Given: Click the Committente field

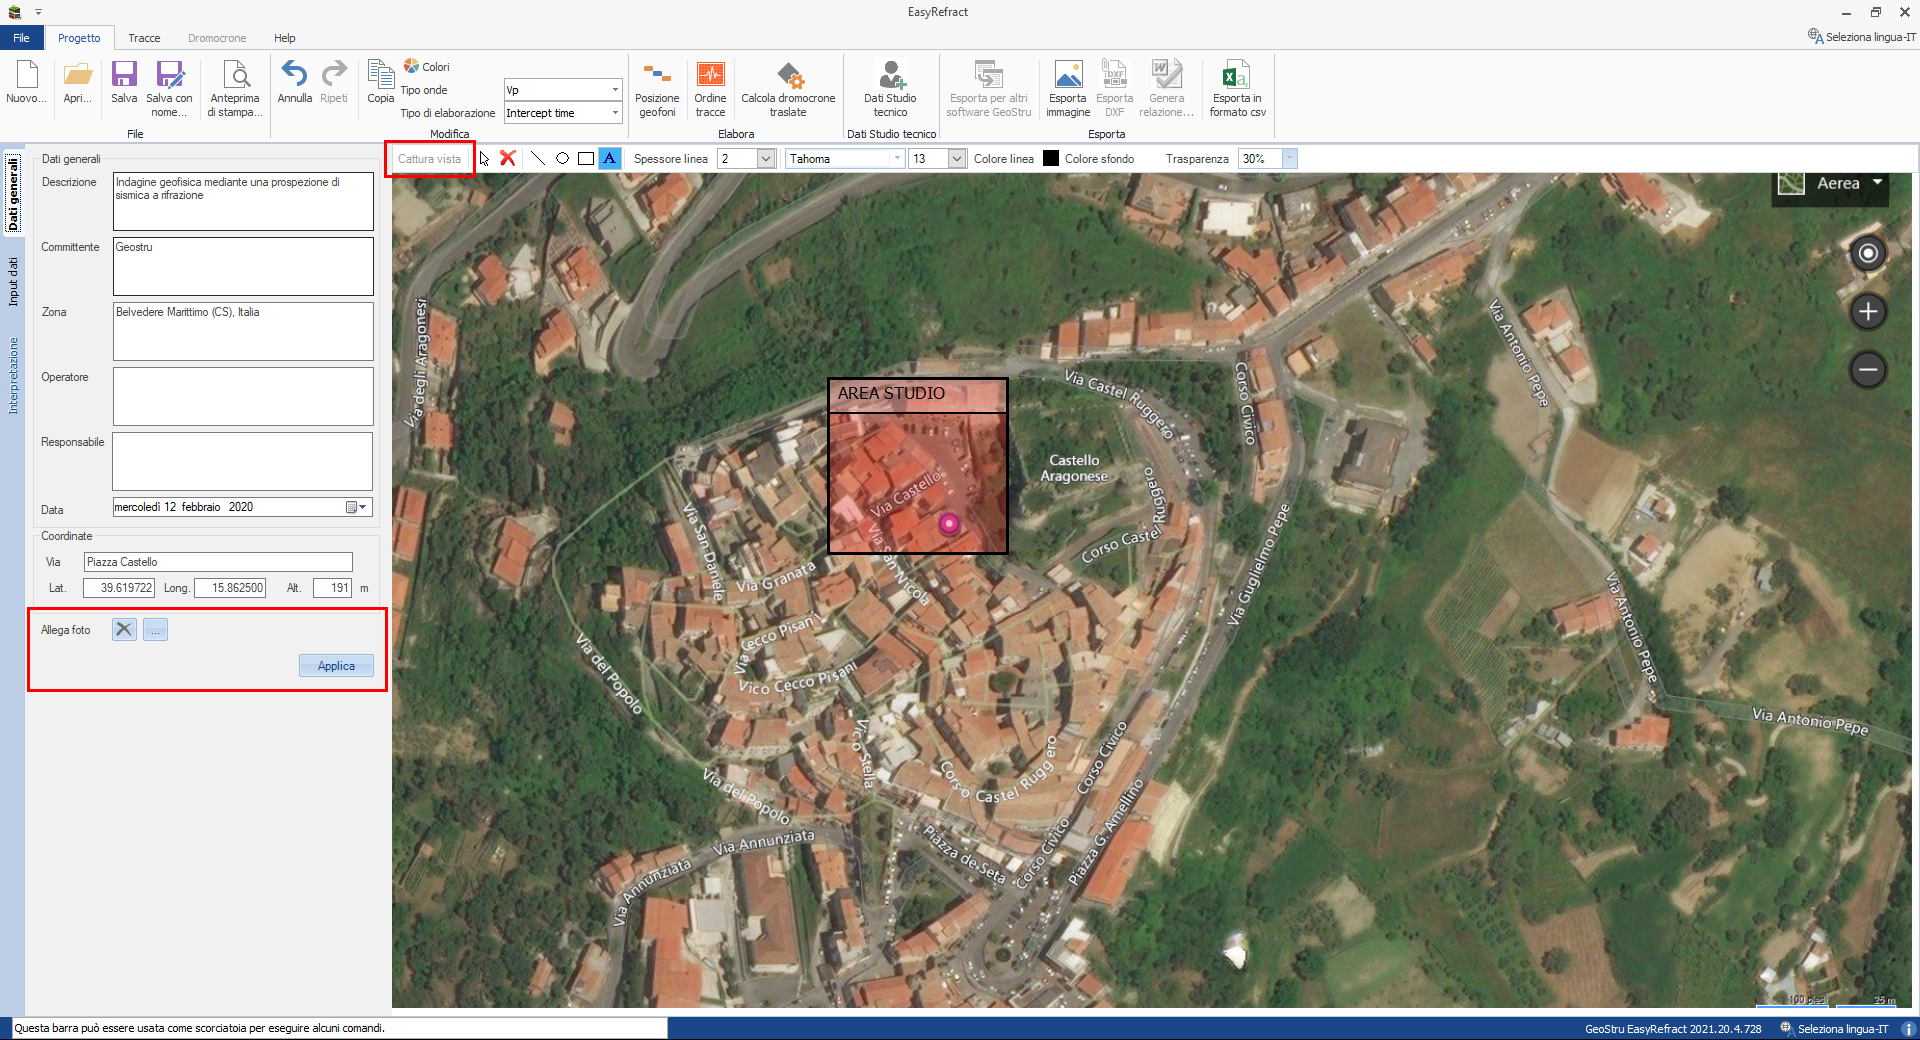Looking at the screenshot, I should (243, 266).
